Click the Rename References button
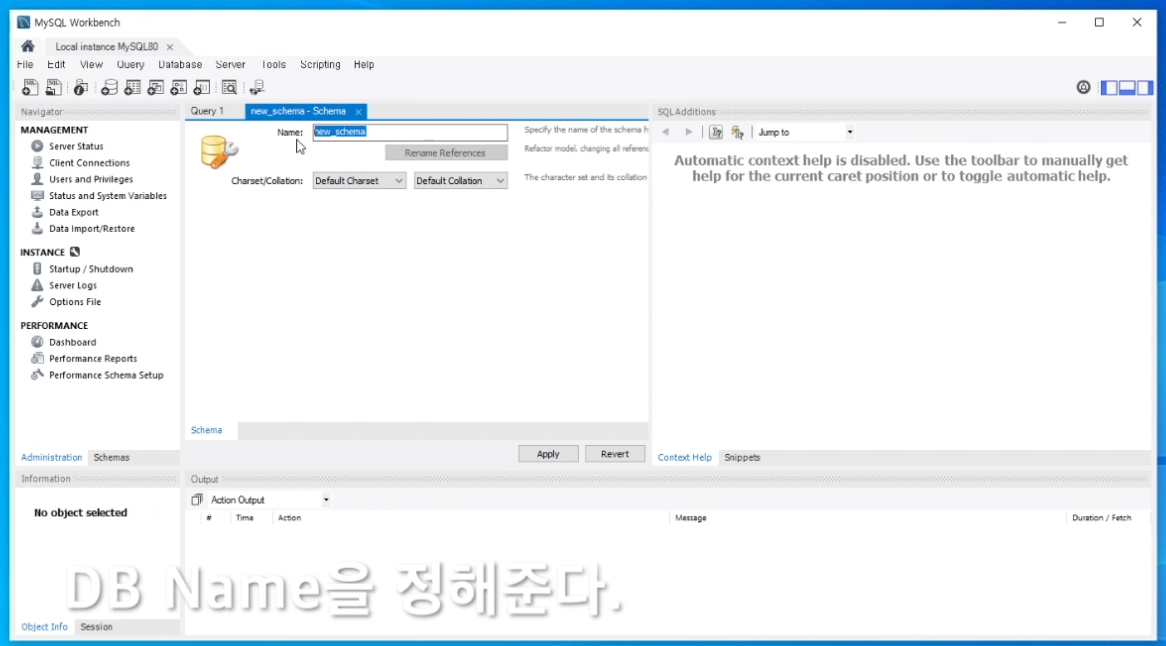This screenshot has height=646, width=1166. tap(446, 152)
